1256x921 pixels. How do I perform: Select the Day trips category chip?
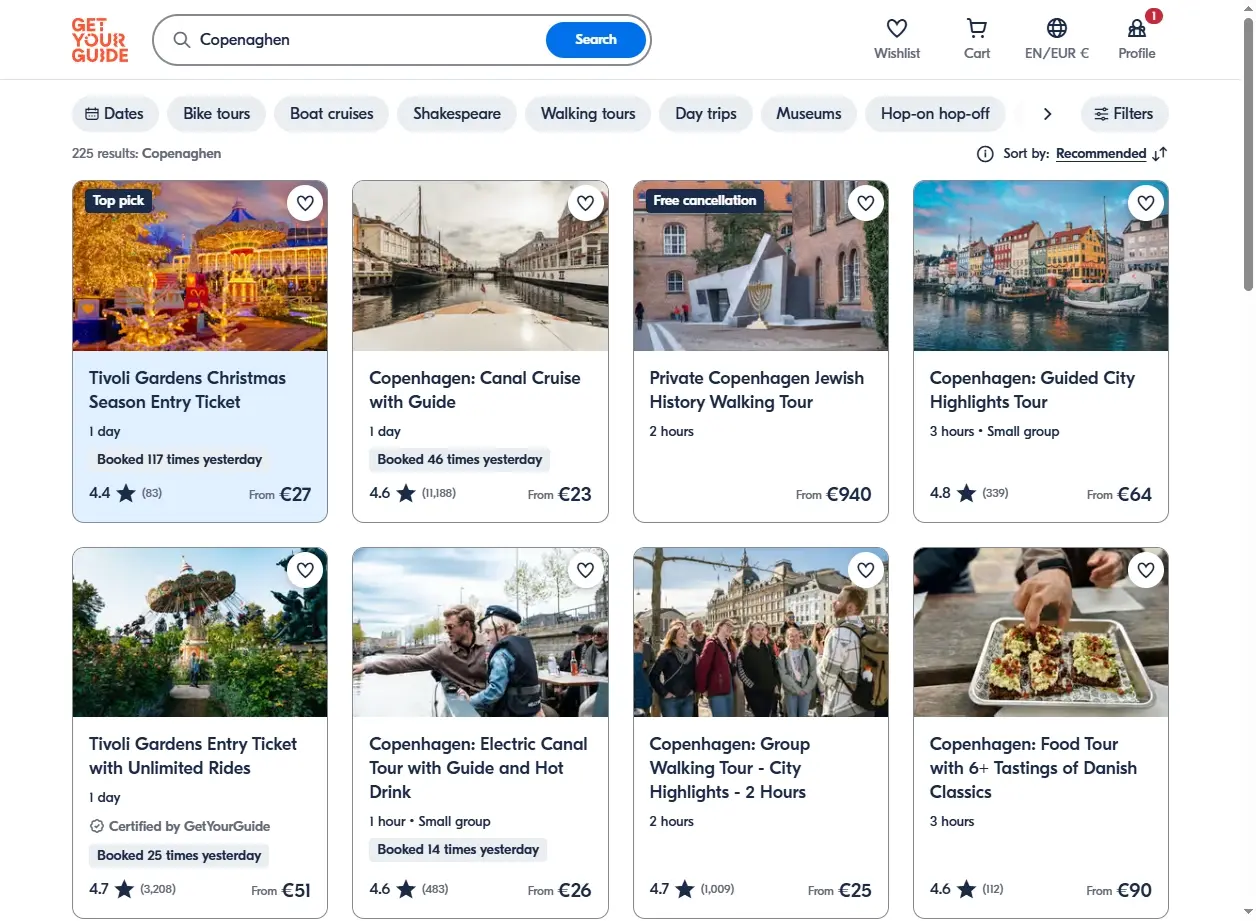click(706, 114)
